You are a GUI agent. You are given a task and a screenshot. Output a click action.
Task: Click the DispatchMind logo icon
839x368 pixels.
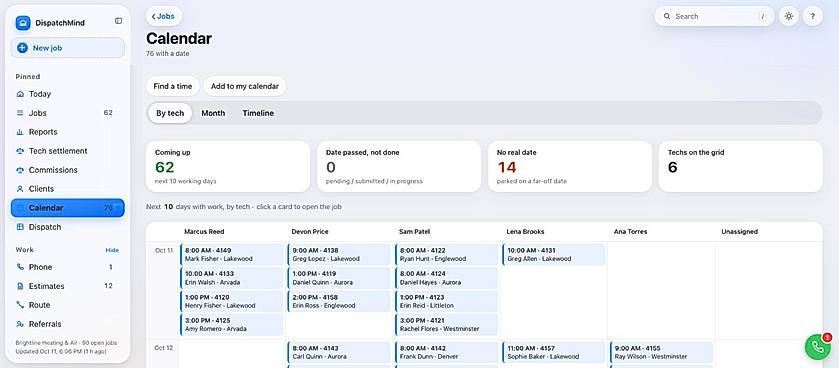(x=23, y=22)
